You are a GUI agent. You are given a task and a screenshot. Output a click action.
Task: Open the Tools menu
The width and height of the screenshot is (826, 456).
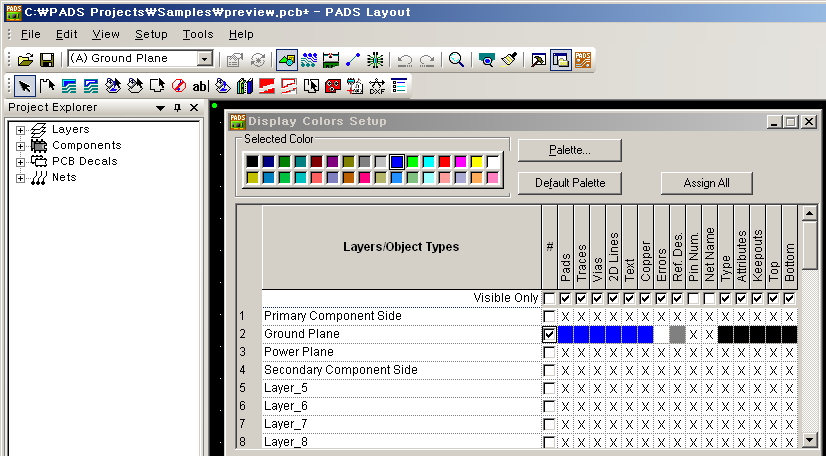[x=198, y=34]
